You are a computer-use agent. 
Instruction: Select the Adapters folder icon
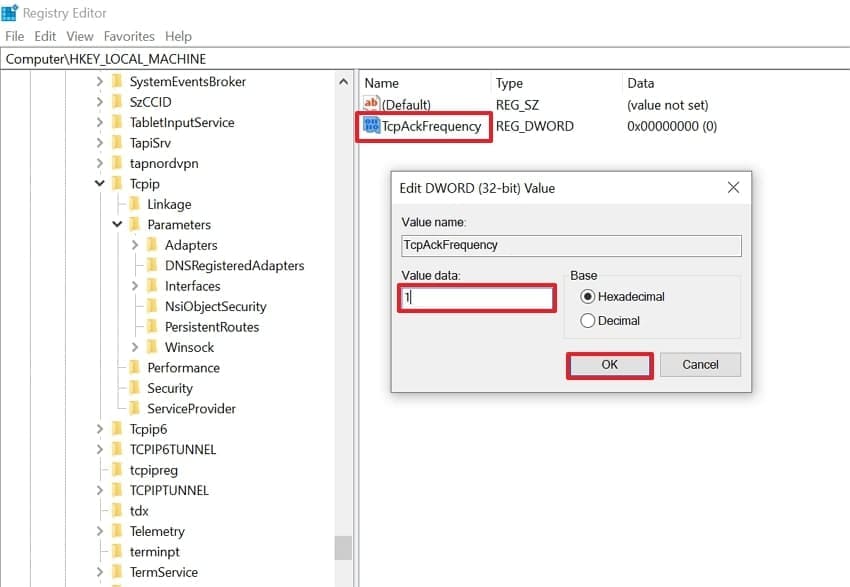152,245
